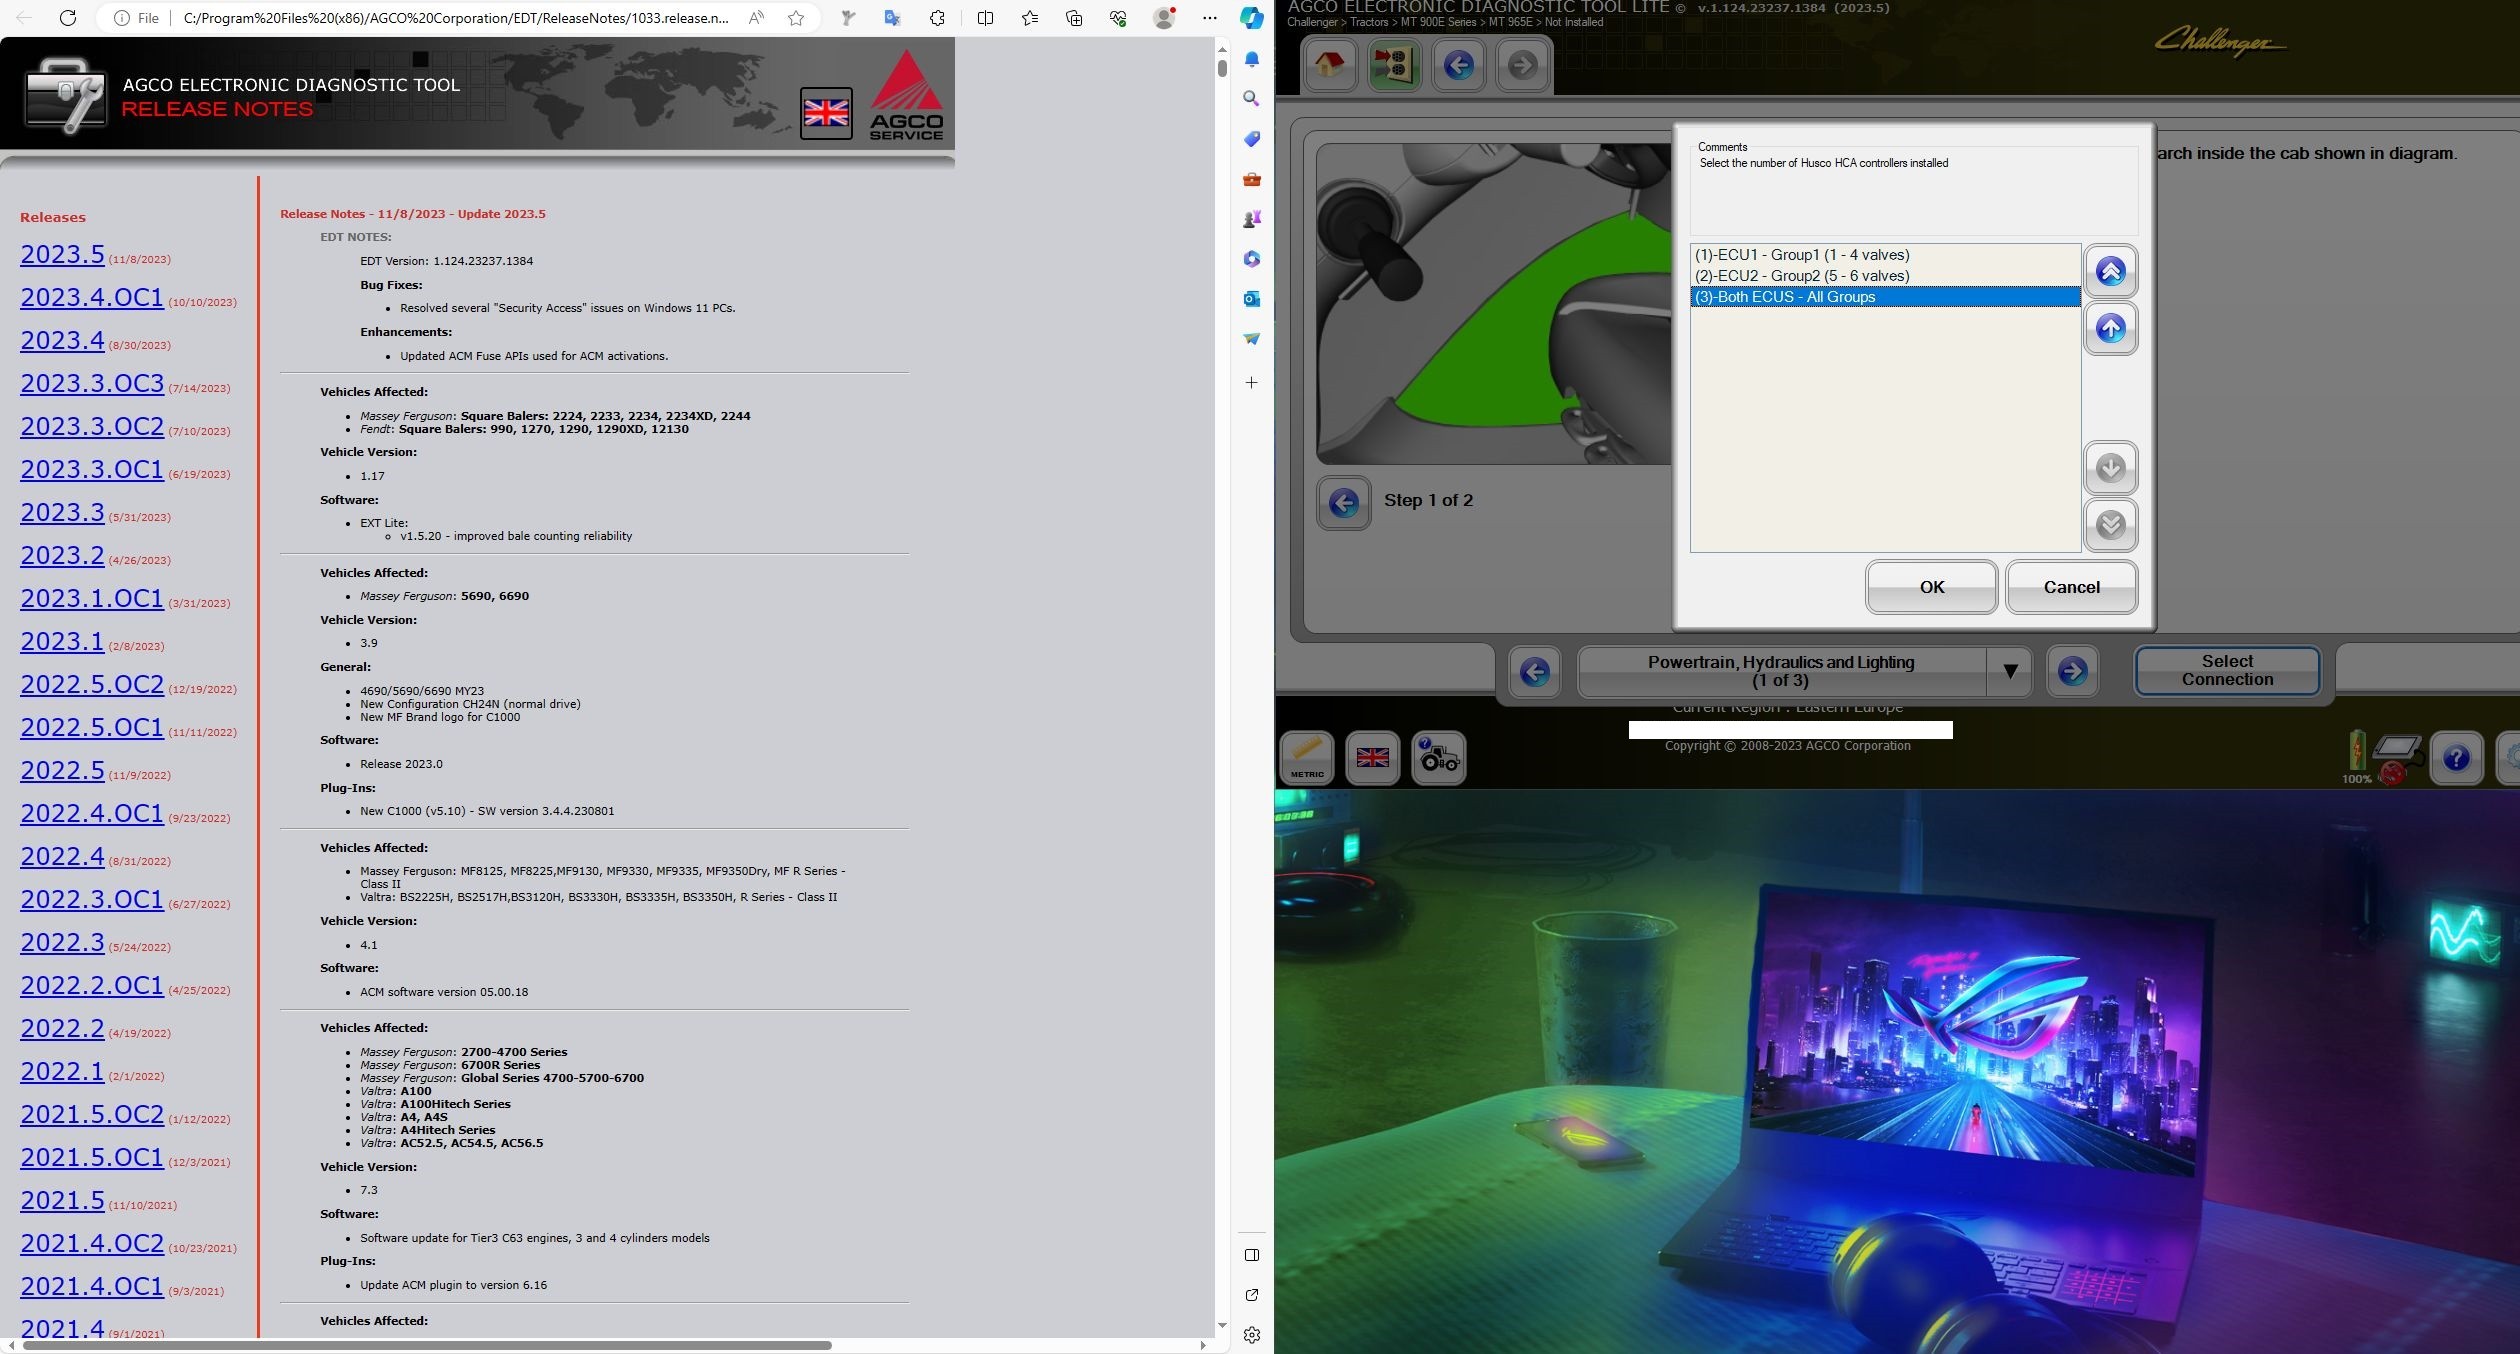Open EDT help question mark icon

pos(2456,758)
